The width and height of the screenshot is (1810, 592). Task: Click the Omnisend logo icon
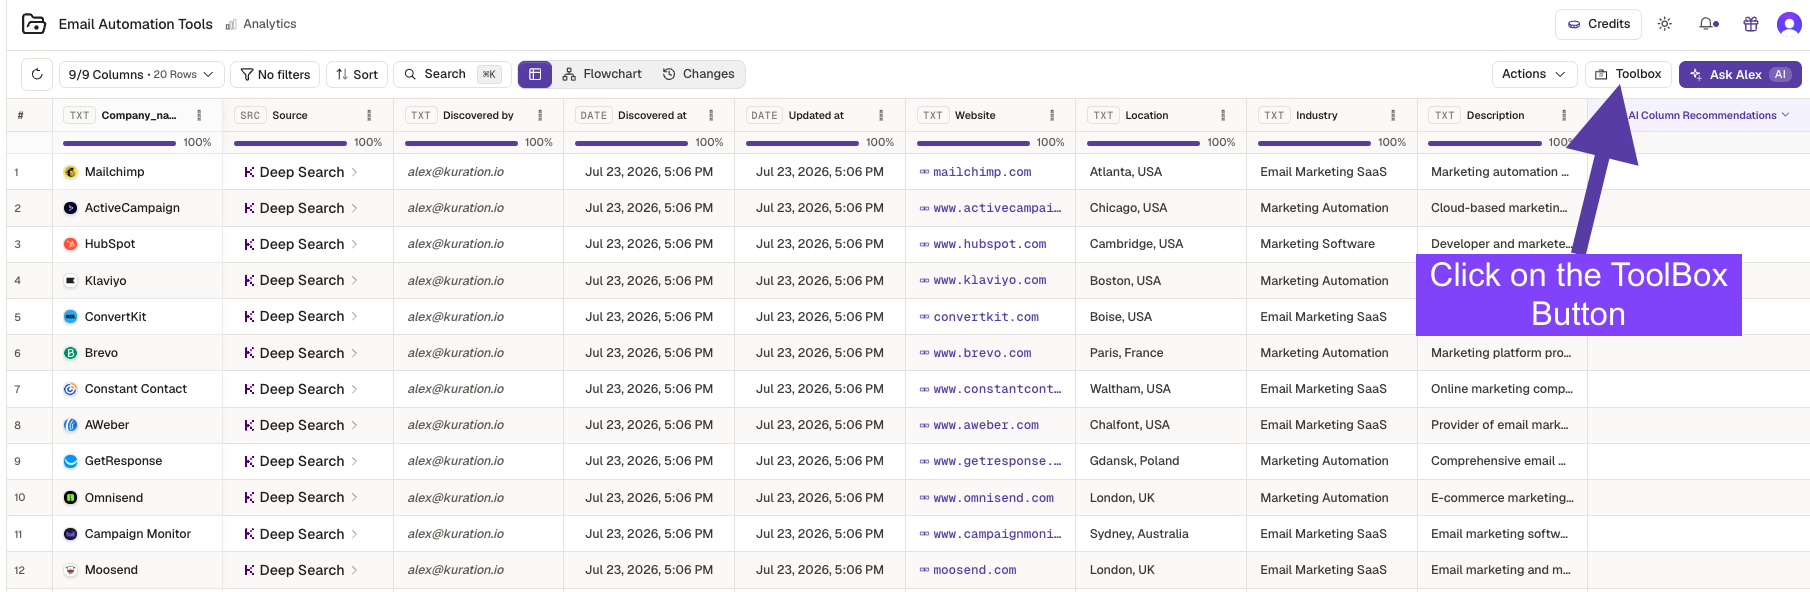[x=70, y=498]
